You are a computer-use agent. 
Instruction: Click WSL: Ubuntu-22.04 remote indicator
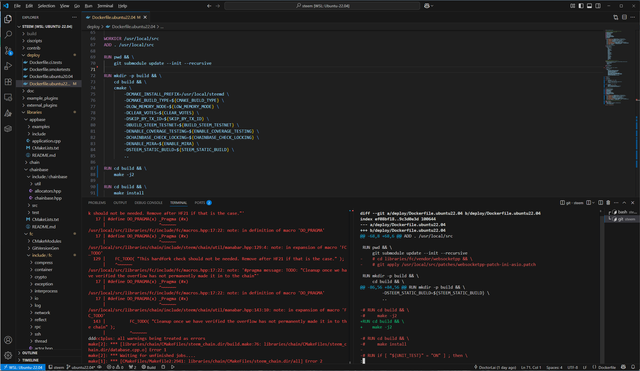[x=23, y=367]
